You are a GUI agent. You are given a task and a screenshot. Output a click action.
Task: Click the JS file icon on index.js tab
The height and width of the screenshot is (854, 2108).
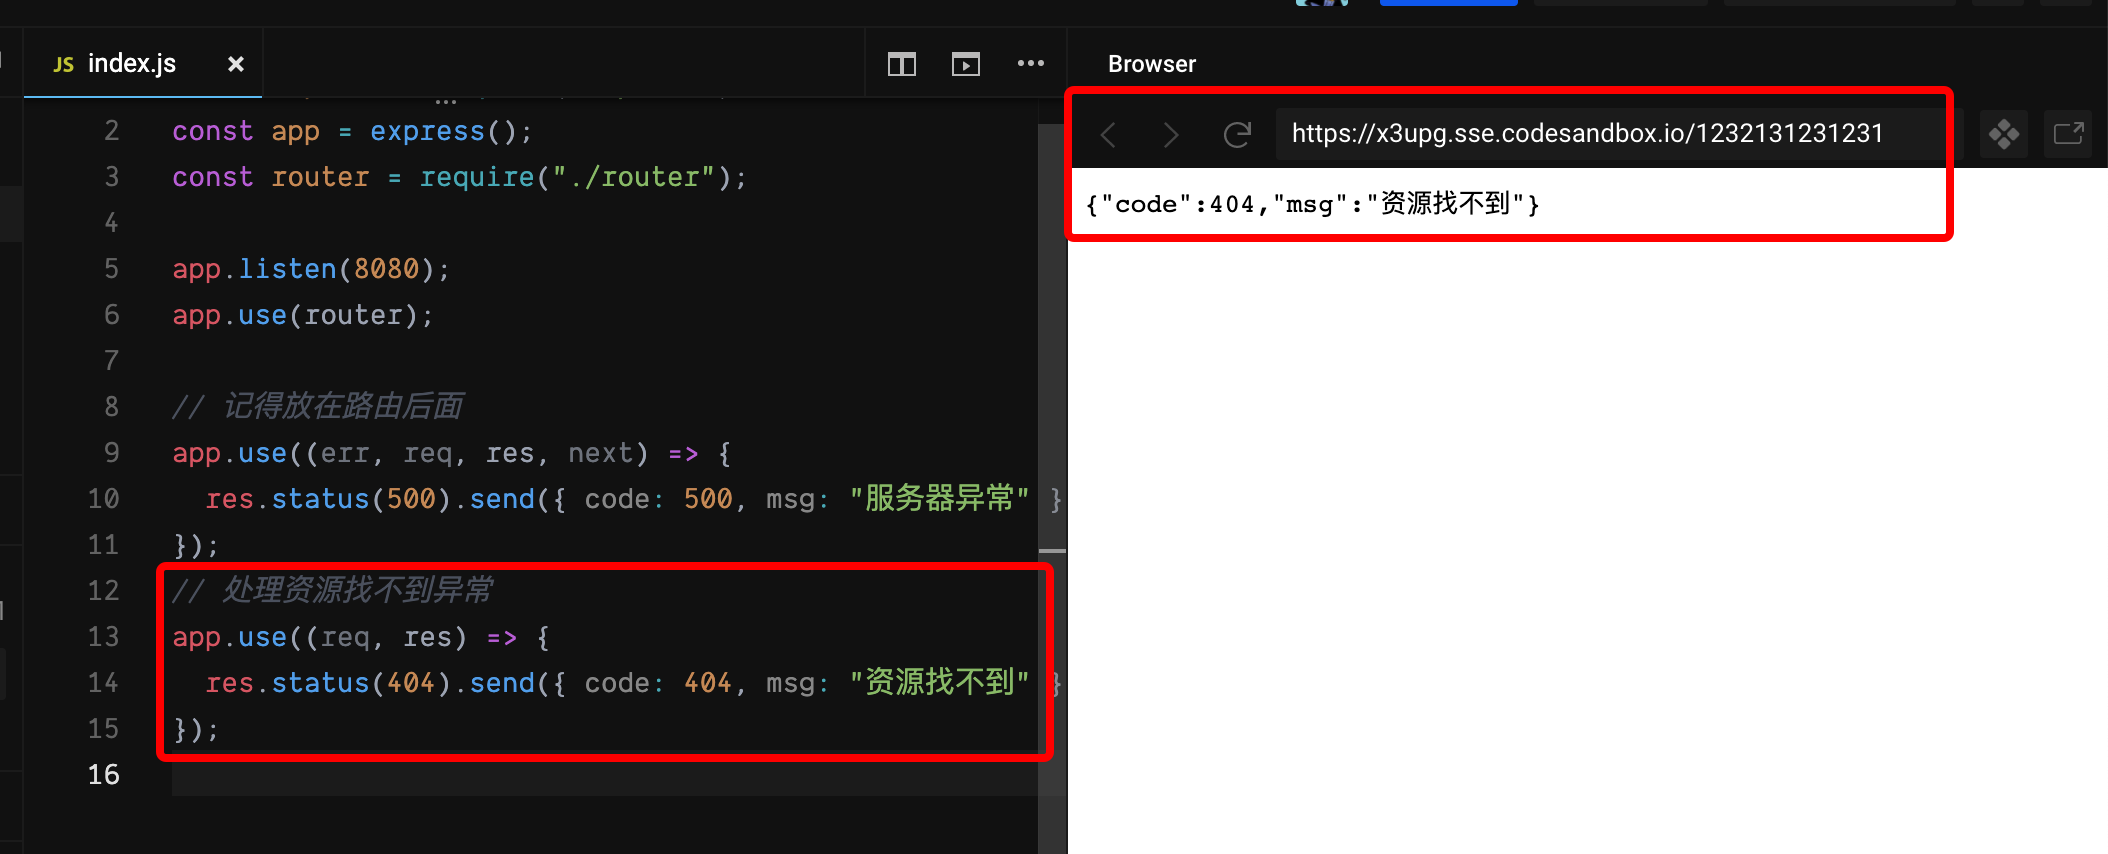tap(63, 65)
